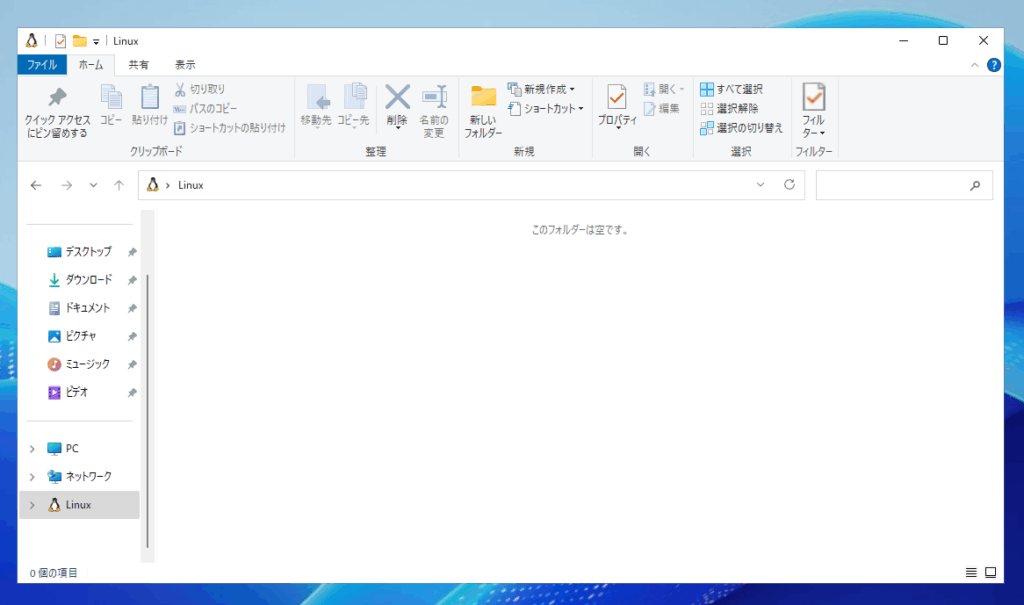Open the 共有 ribbon tab

(138, 65)
